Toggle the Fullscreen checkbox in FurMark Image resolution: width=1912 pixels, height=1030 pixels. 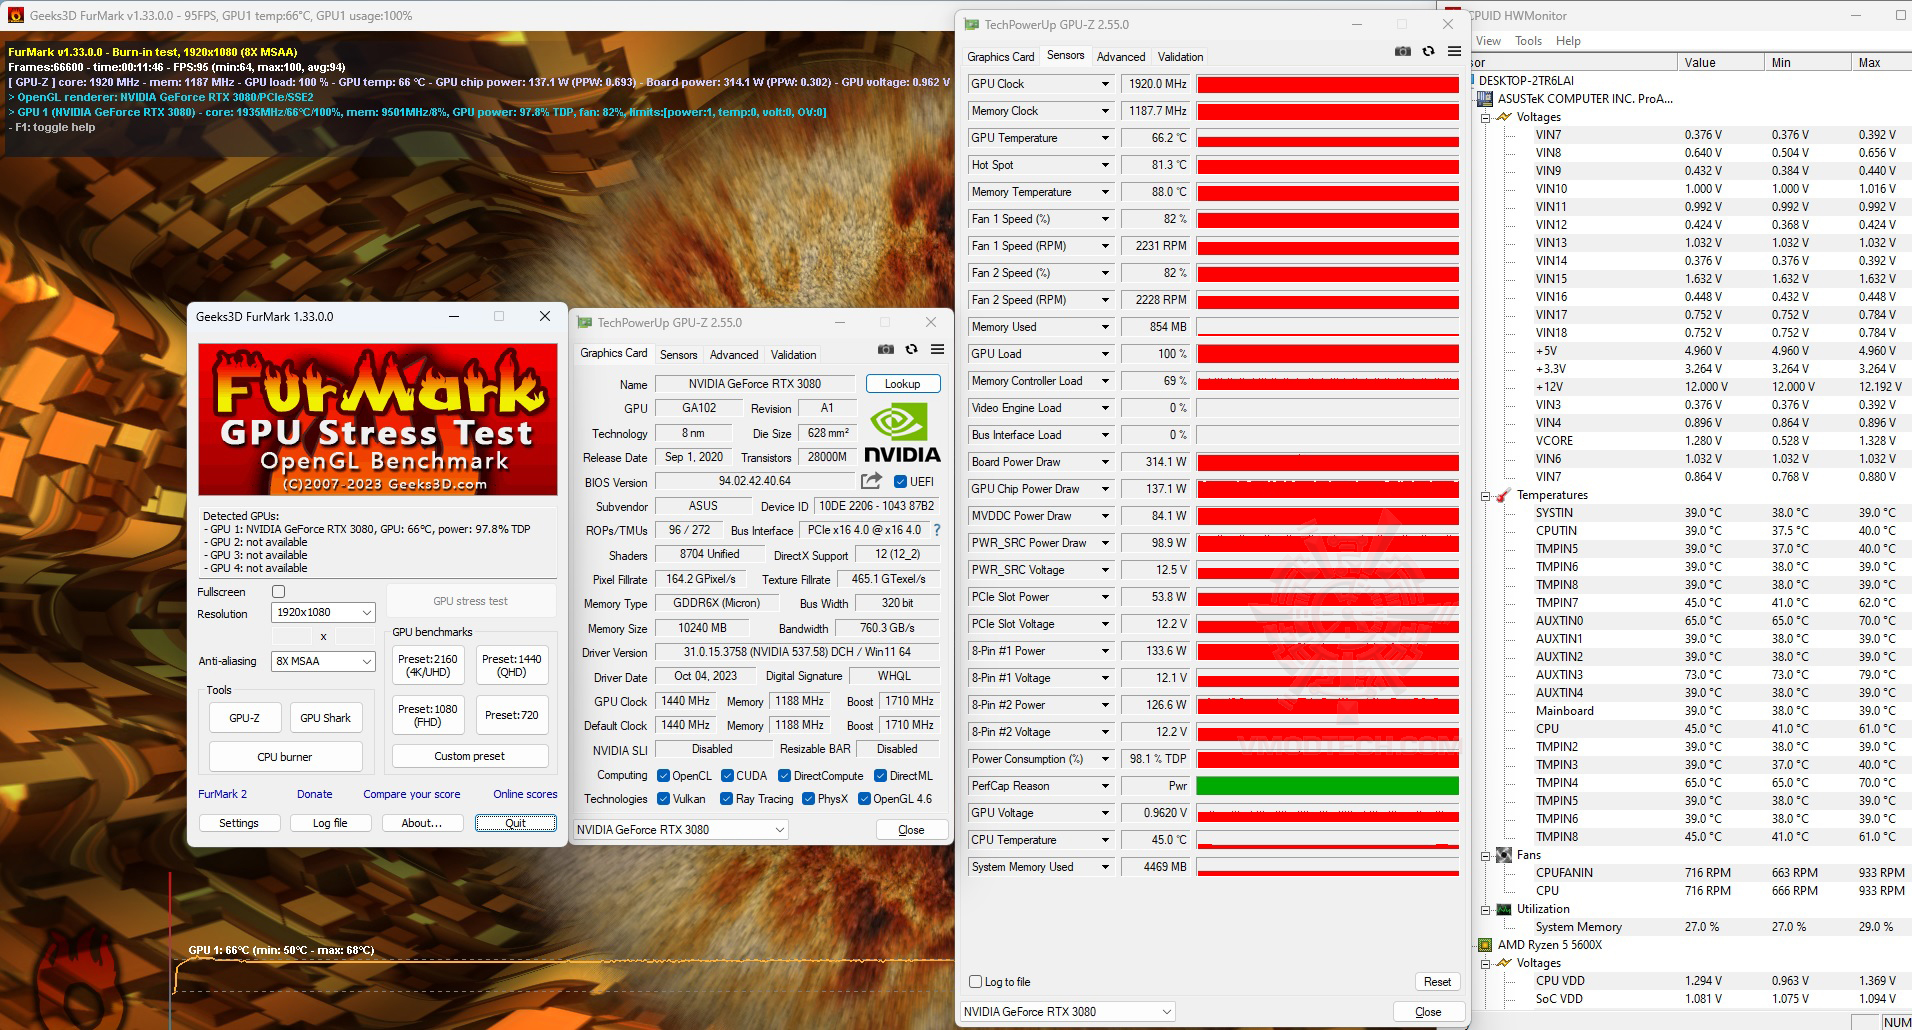point(279,592)
